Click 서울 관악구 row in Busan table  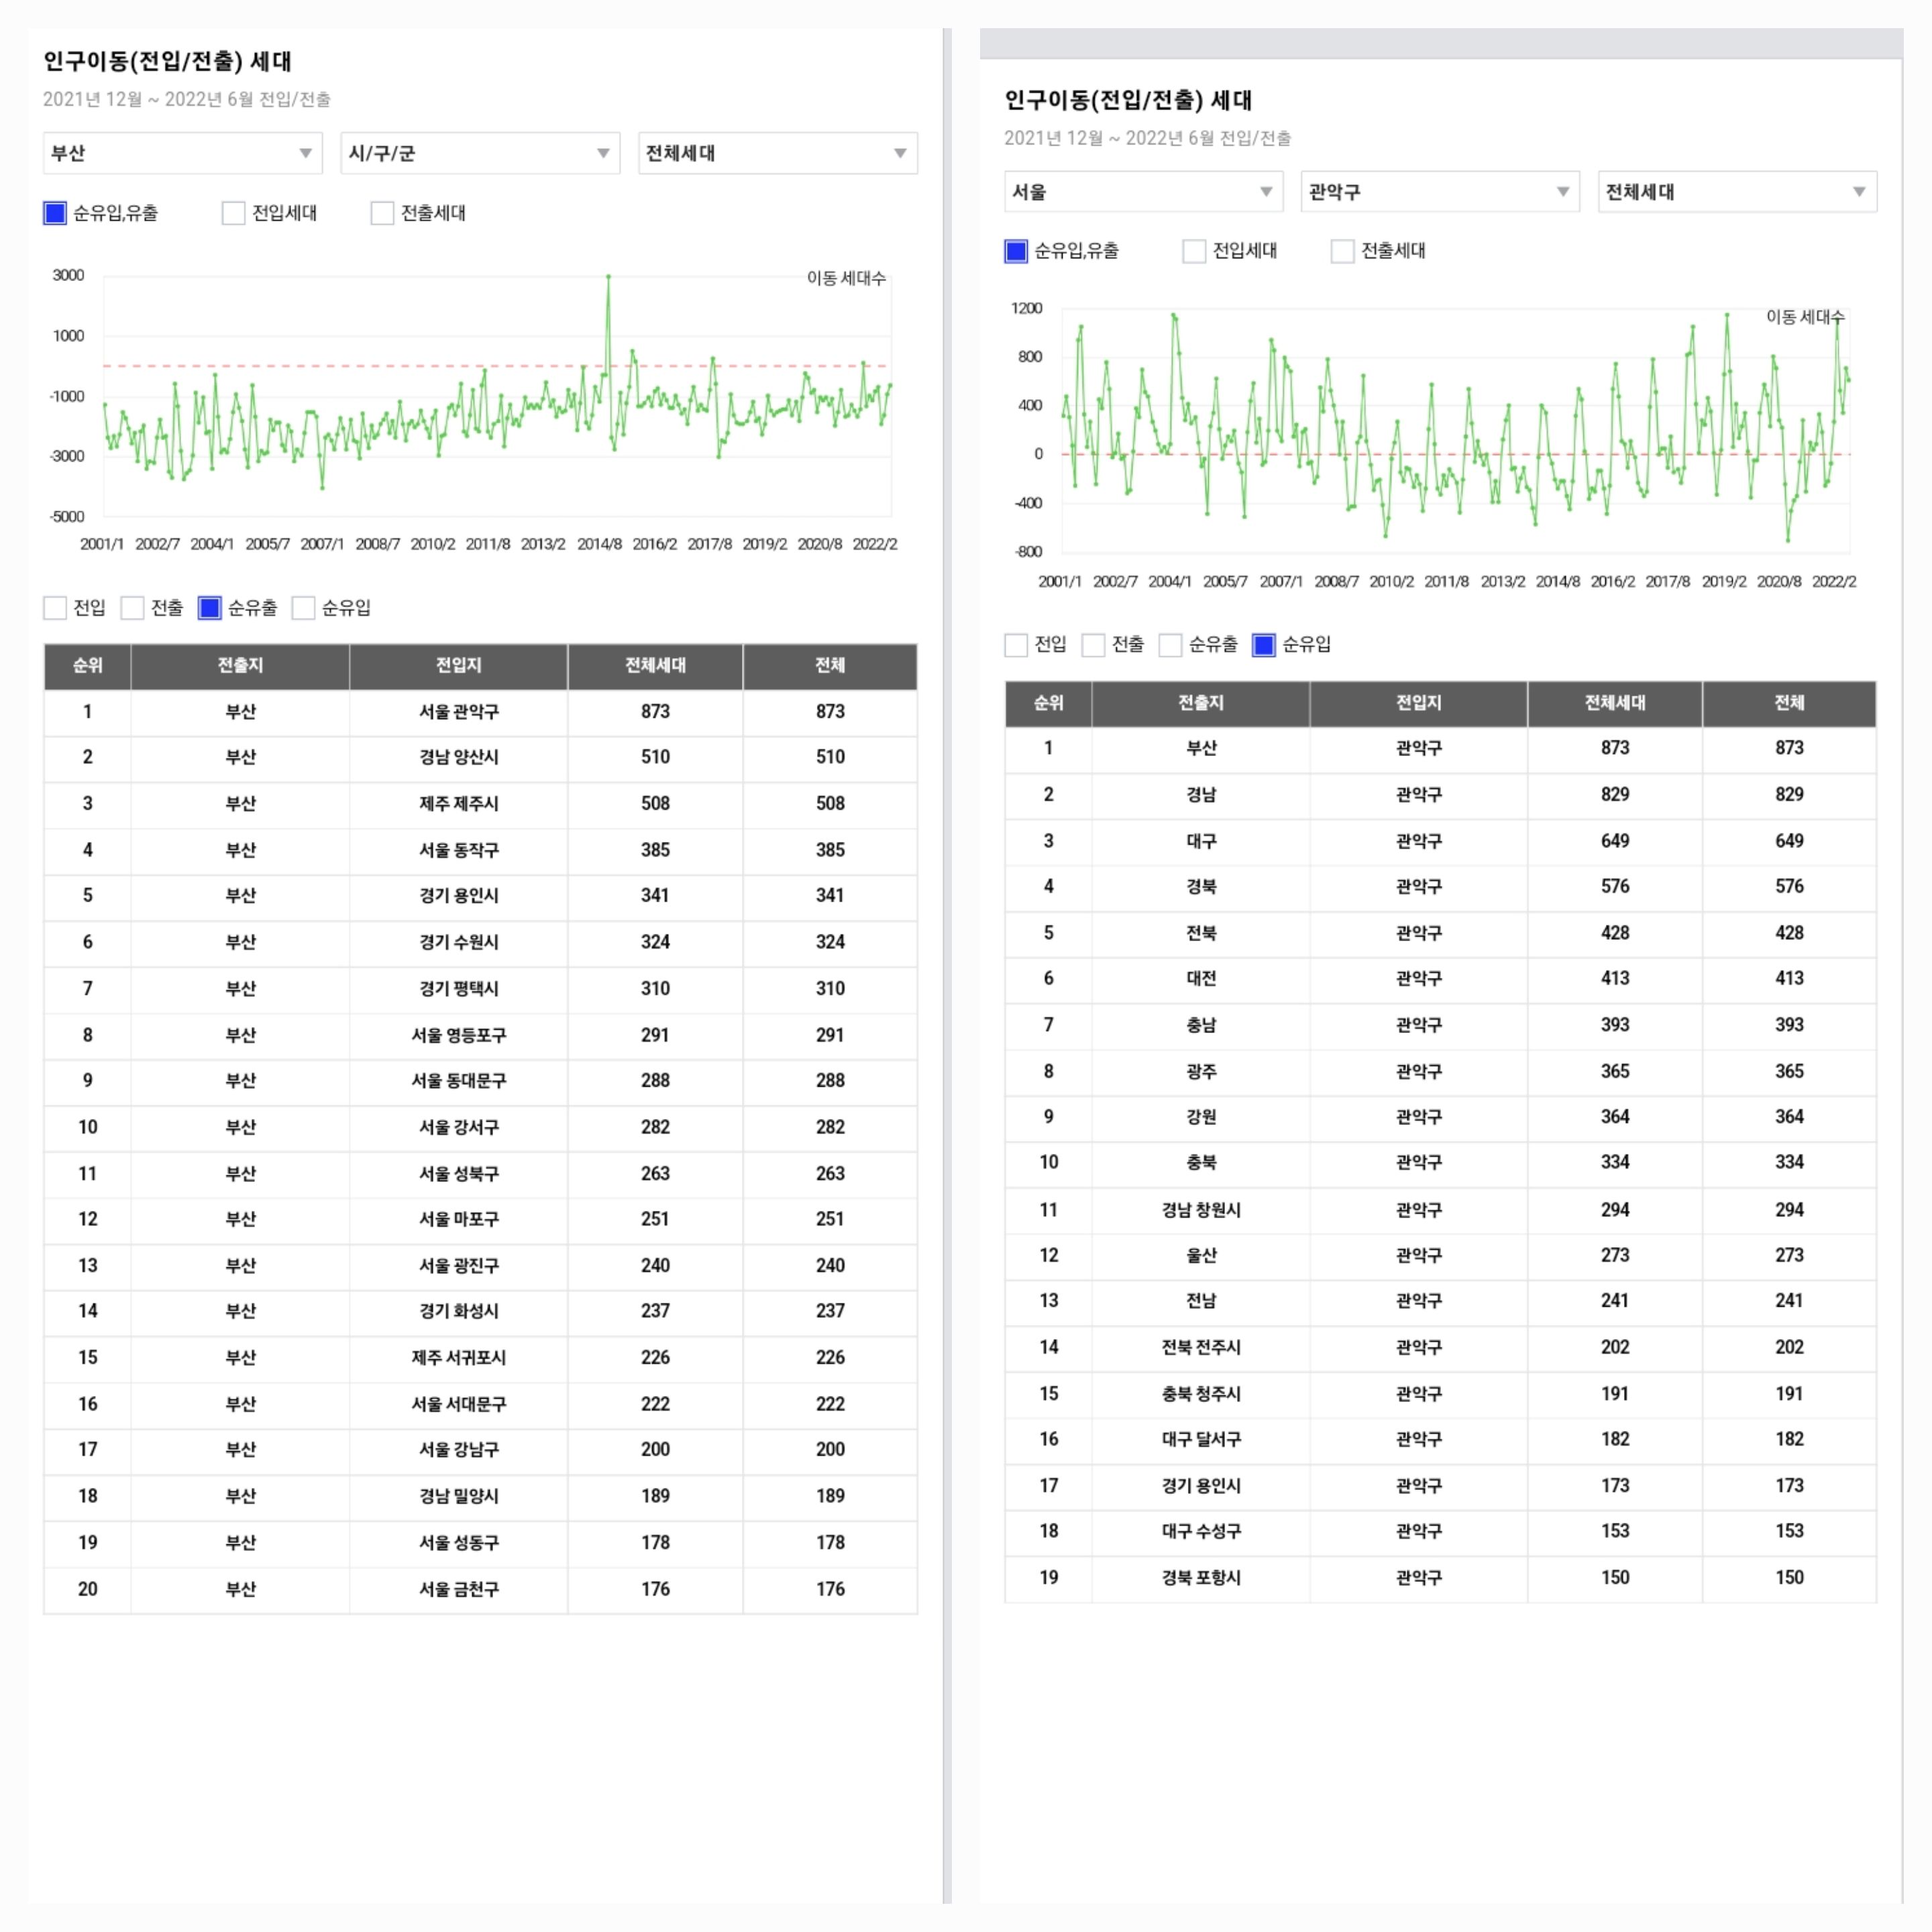point(458,712)
